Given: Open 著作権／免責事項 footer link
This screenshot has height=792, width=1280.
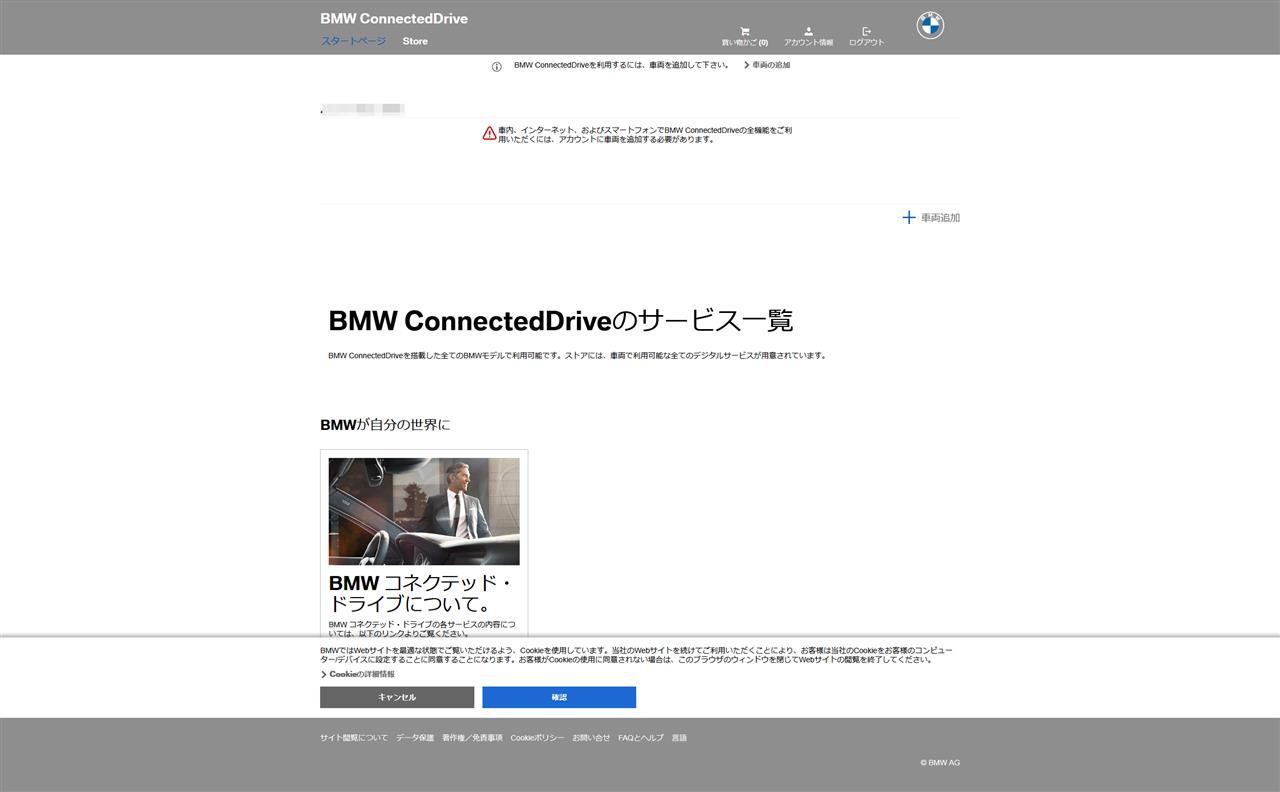Looking at the screenshot, I should coord(472,738).
